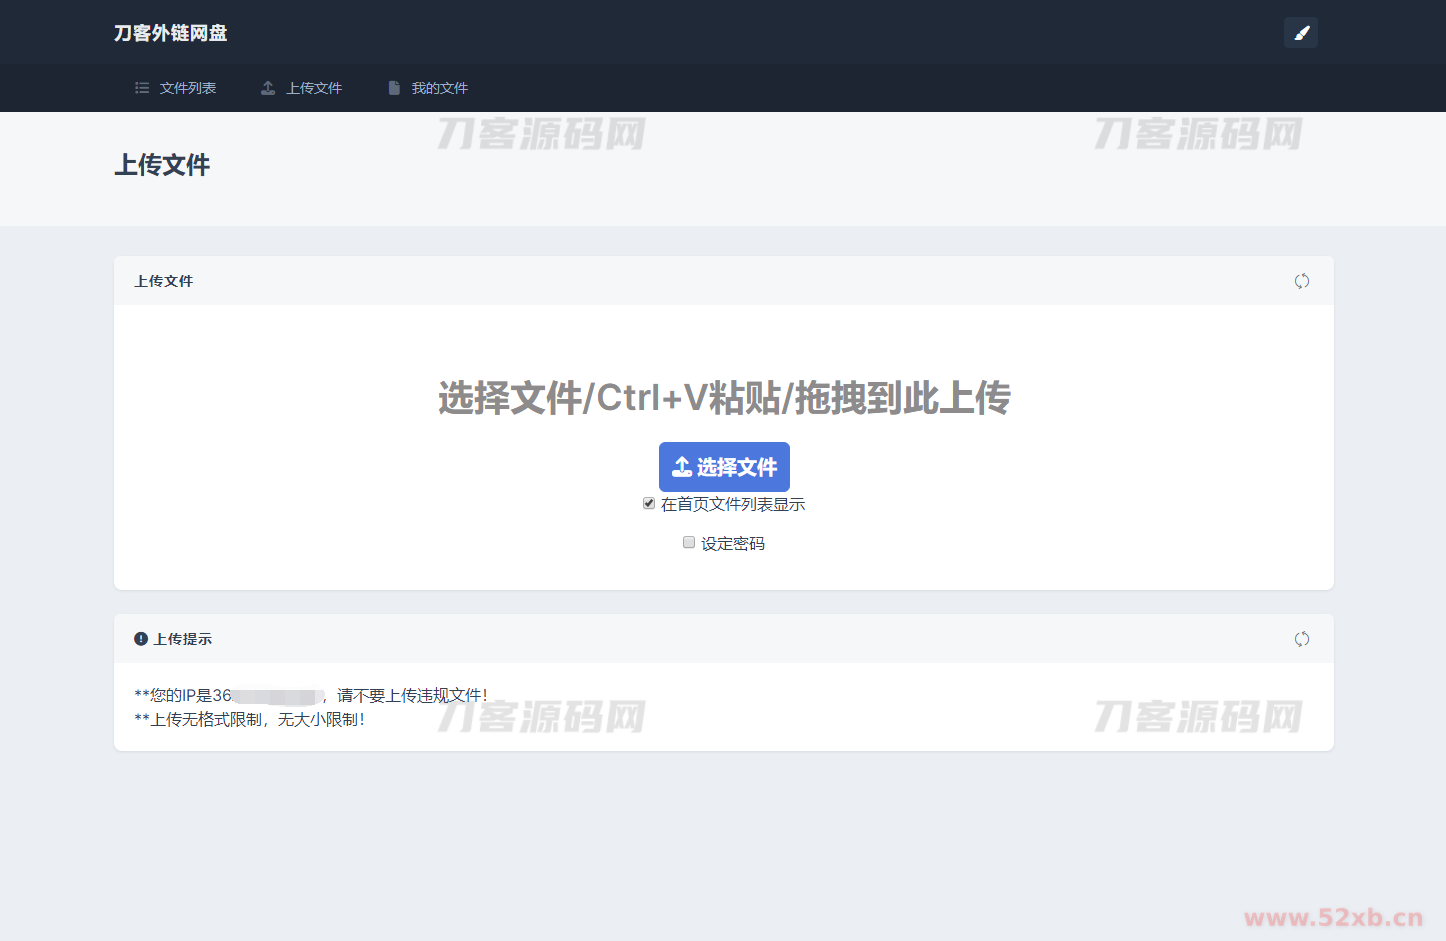1446x941 pixels.
Task: Enable the 设定密码 checkbox
Action: tap(689, 542)
